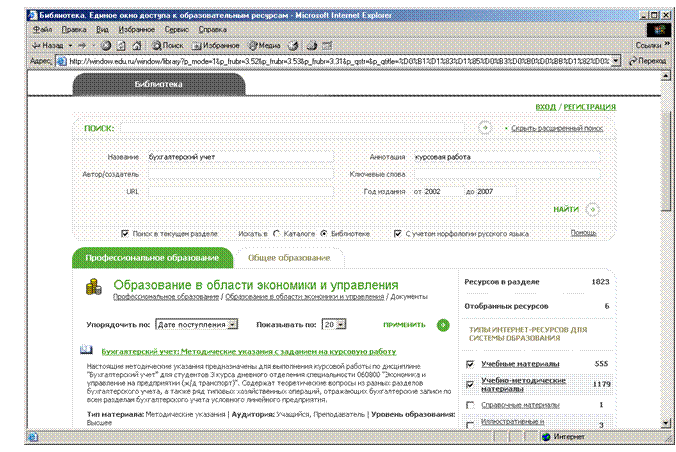Open the Правка menu
Screen dimensions: 676x452
74,29
